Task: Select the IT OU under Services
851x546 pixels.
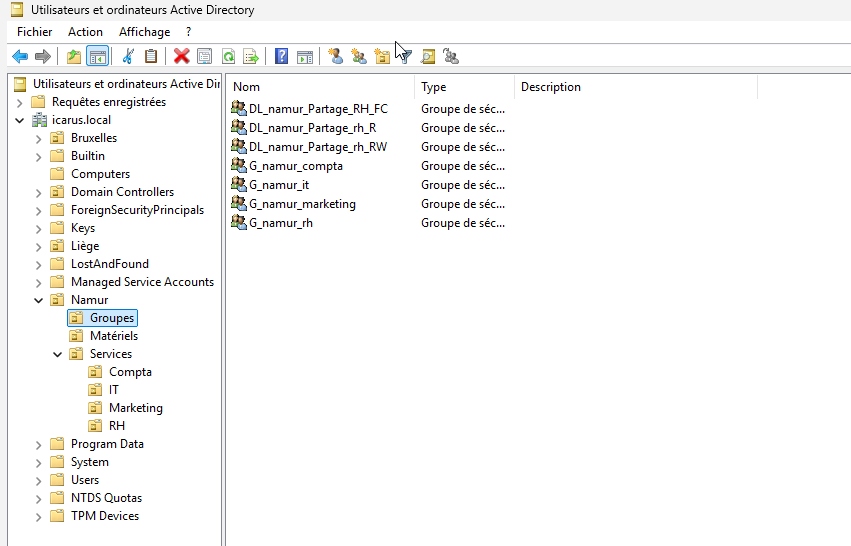Action: [x=113, y=390]
